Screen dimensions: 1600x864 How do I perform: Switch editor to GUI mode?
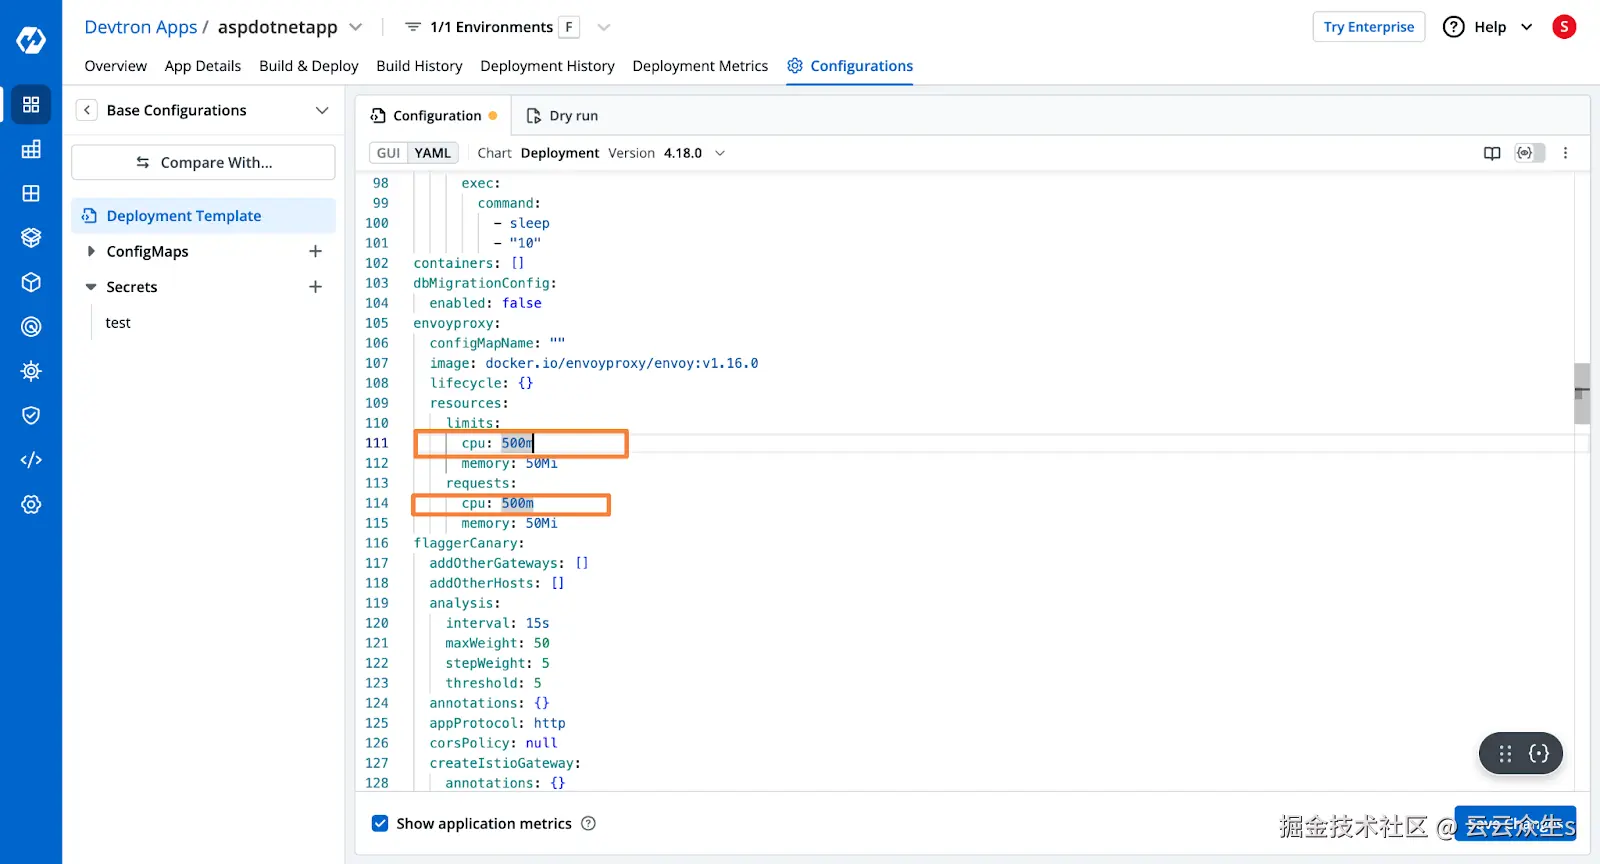pos(388,153)
